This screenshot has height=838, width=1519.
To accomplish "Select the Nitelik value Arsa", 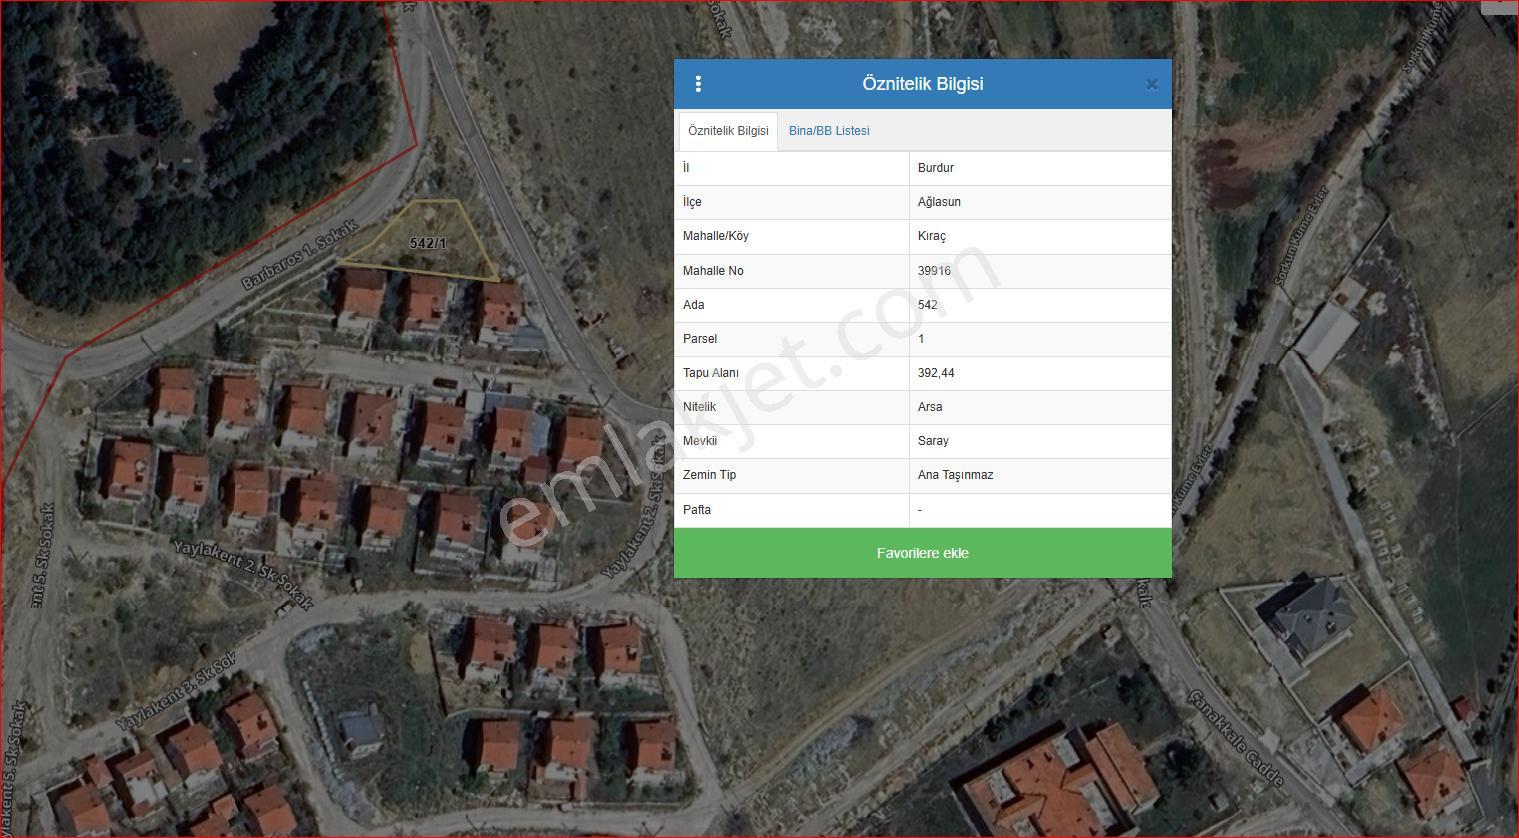I will [930, 407].
